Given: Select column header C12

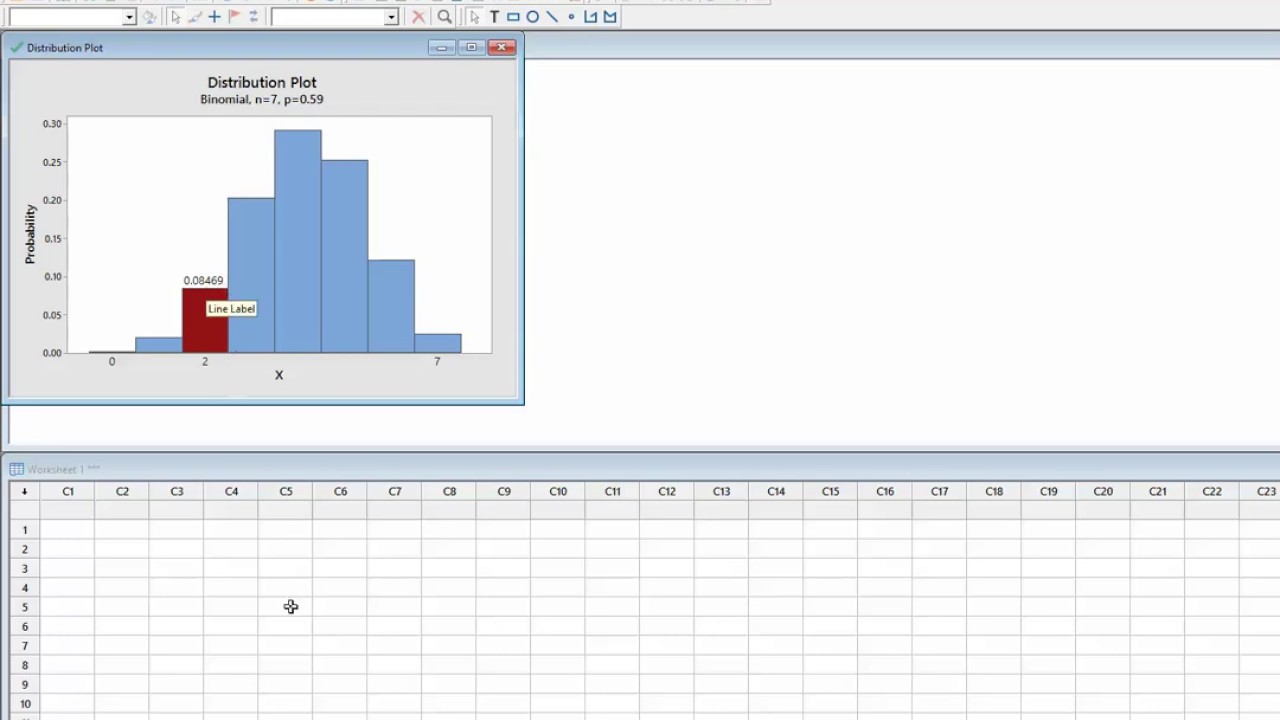Looking at the screenshot, I should [x=667, y=491].
